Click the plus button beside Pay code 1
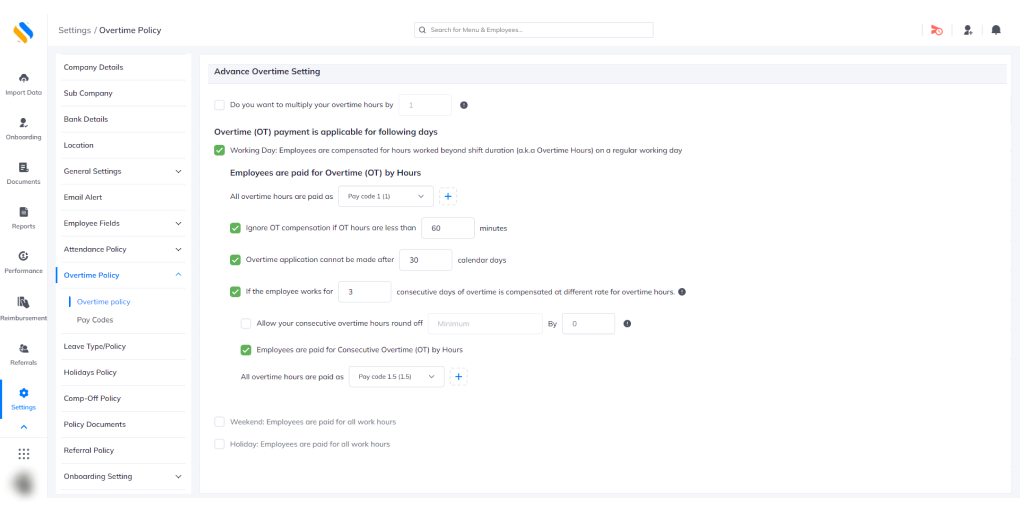Screen dimensions: 1020x512 [449, 197]
